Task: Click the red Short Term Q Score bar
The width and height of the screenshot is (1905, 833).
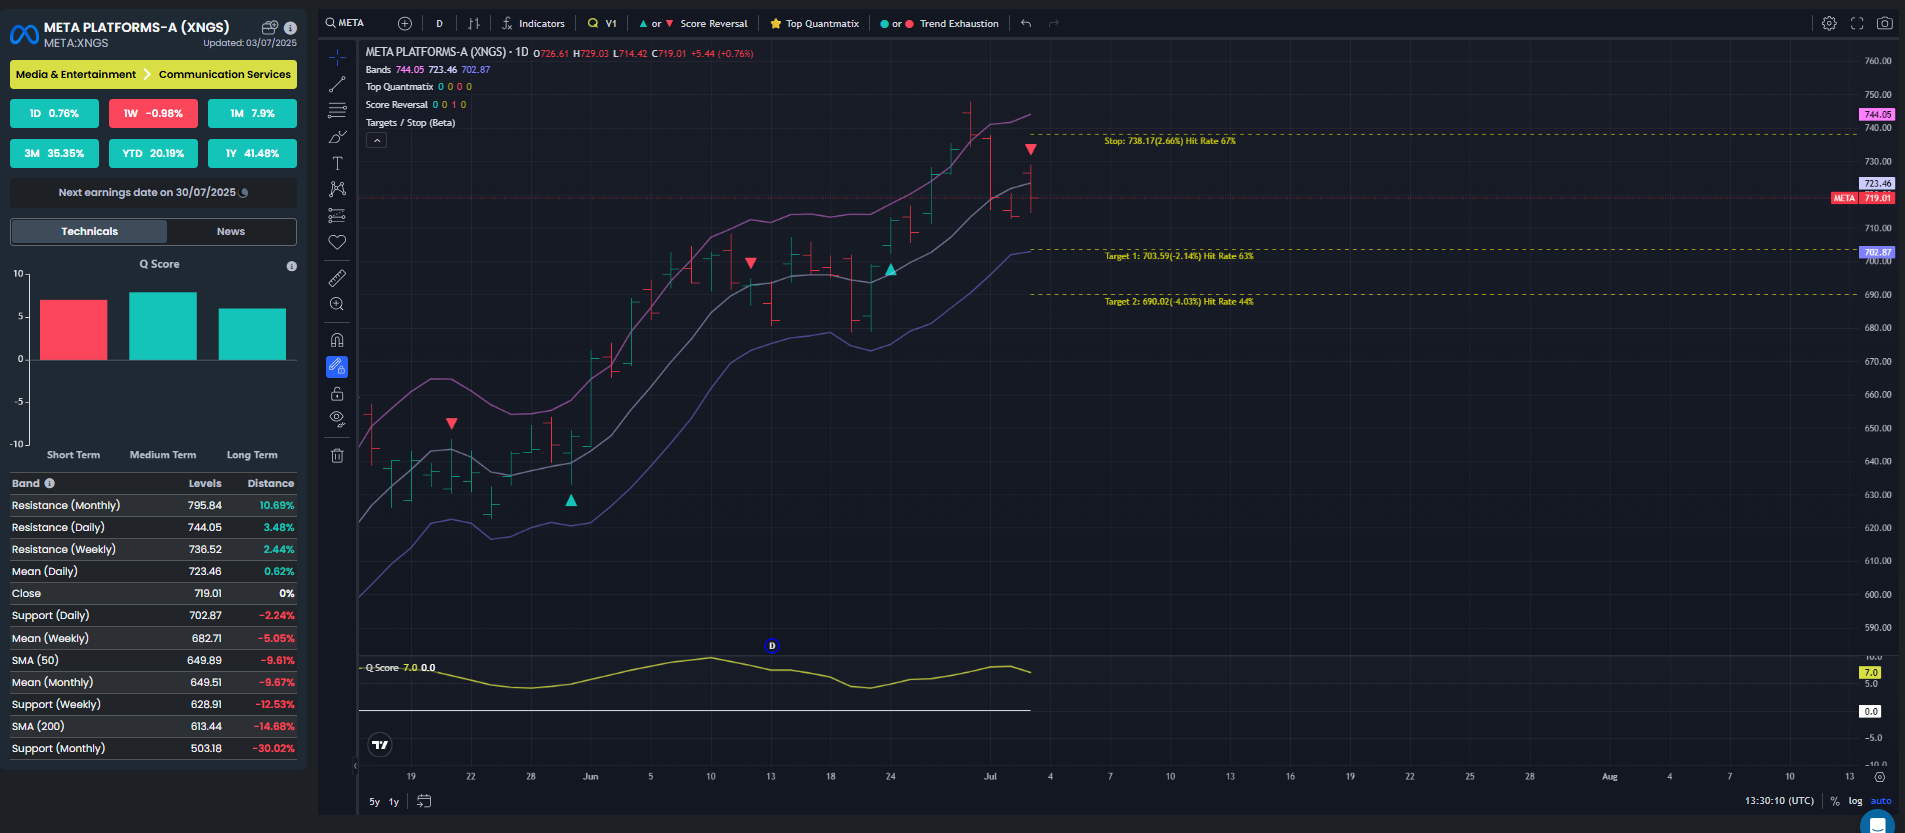Action: (73, 330)
